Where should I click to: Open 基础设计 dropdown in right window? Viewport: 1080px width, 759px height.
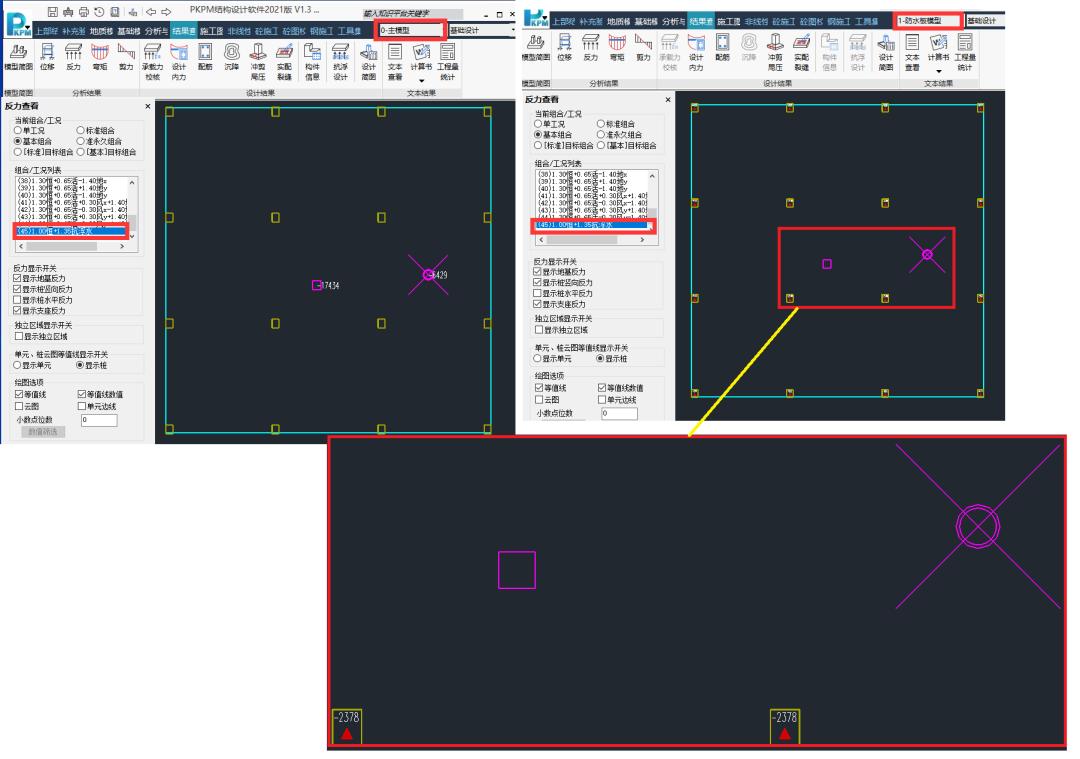pos(985,21)
